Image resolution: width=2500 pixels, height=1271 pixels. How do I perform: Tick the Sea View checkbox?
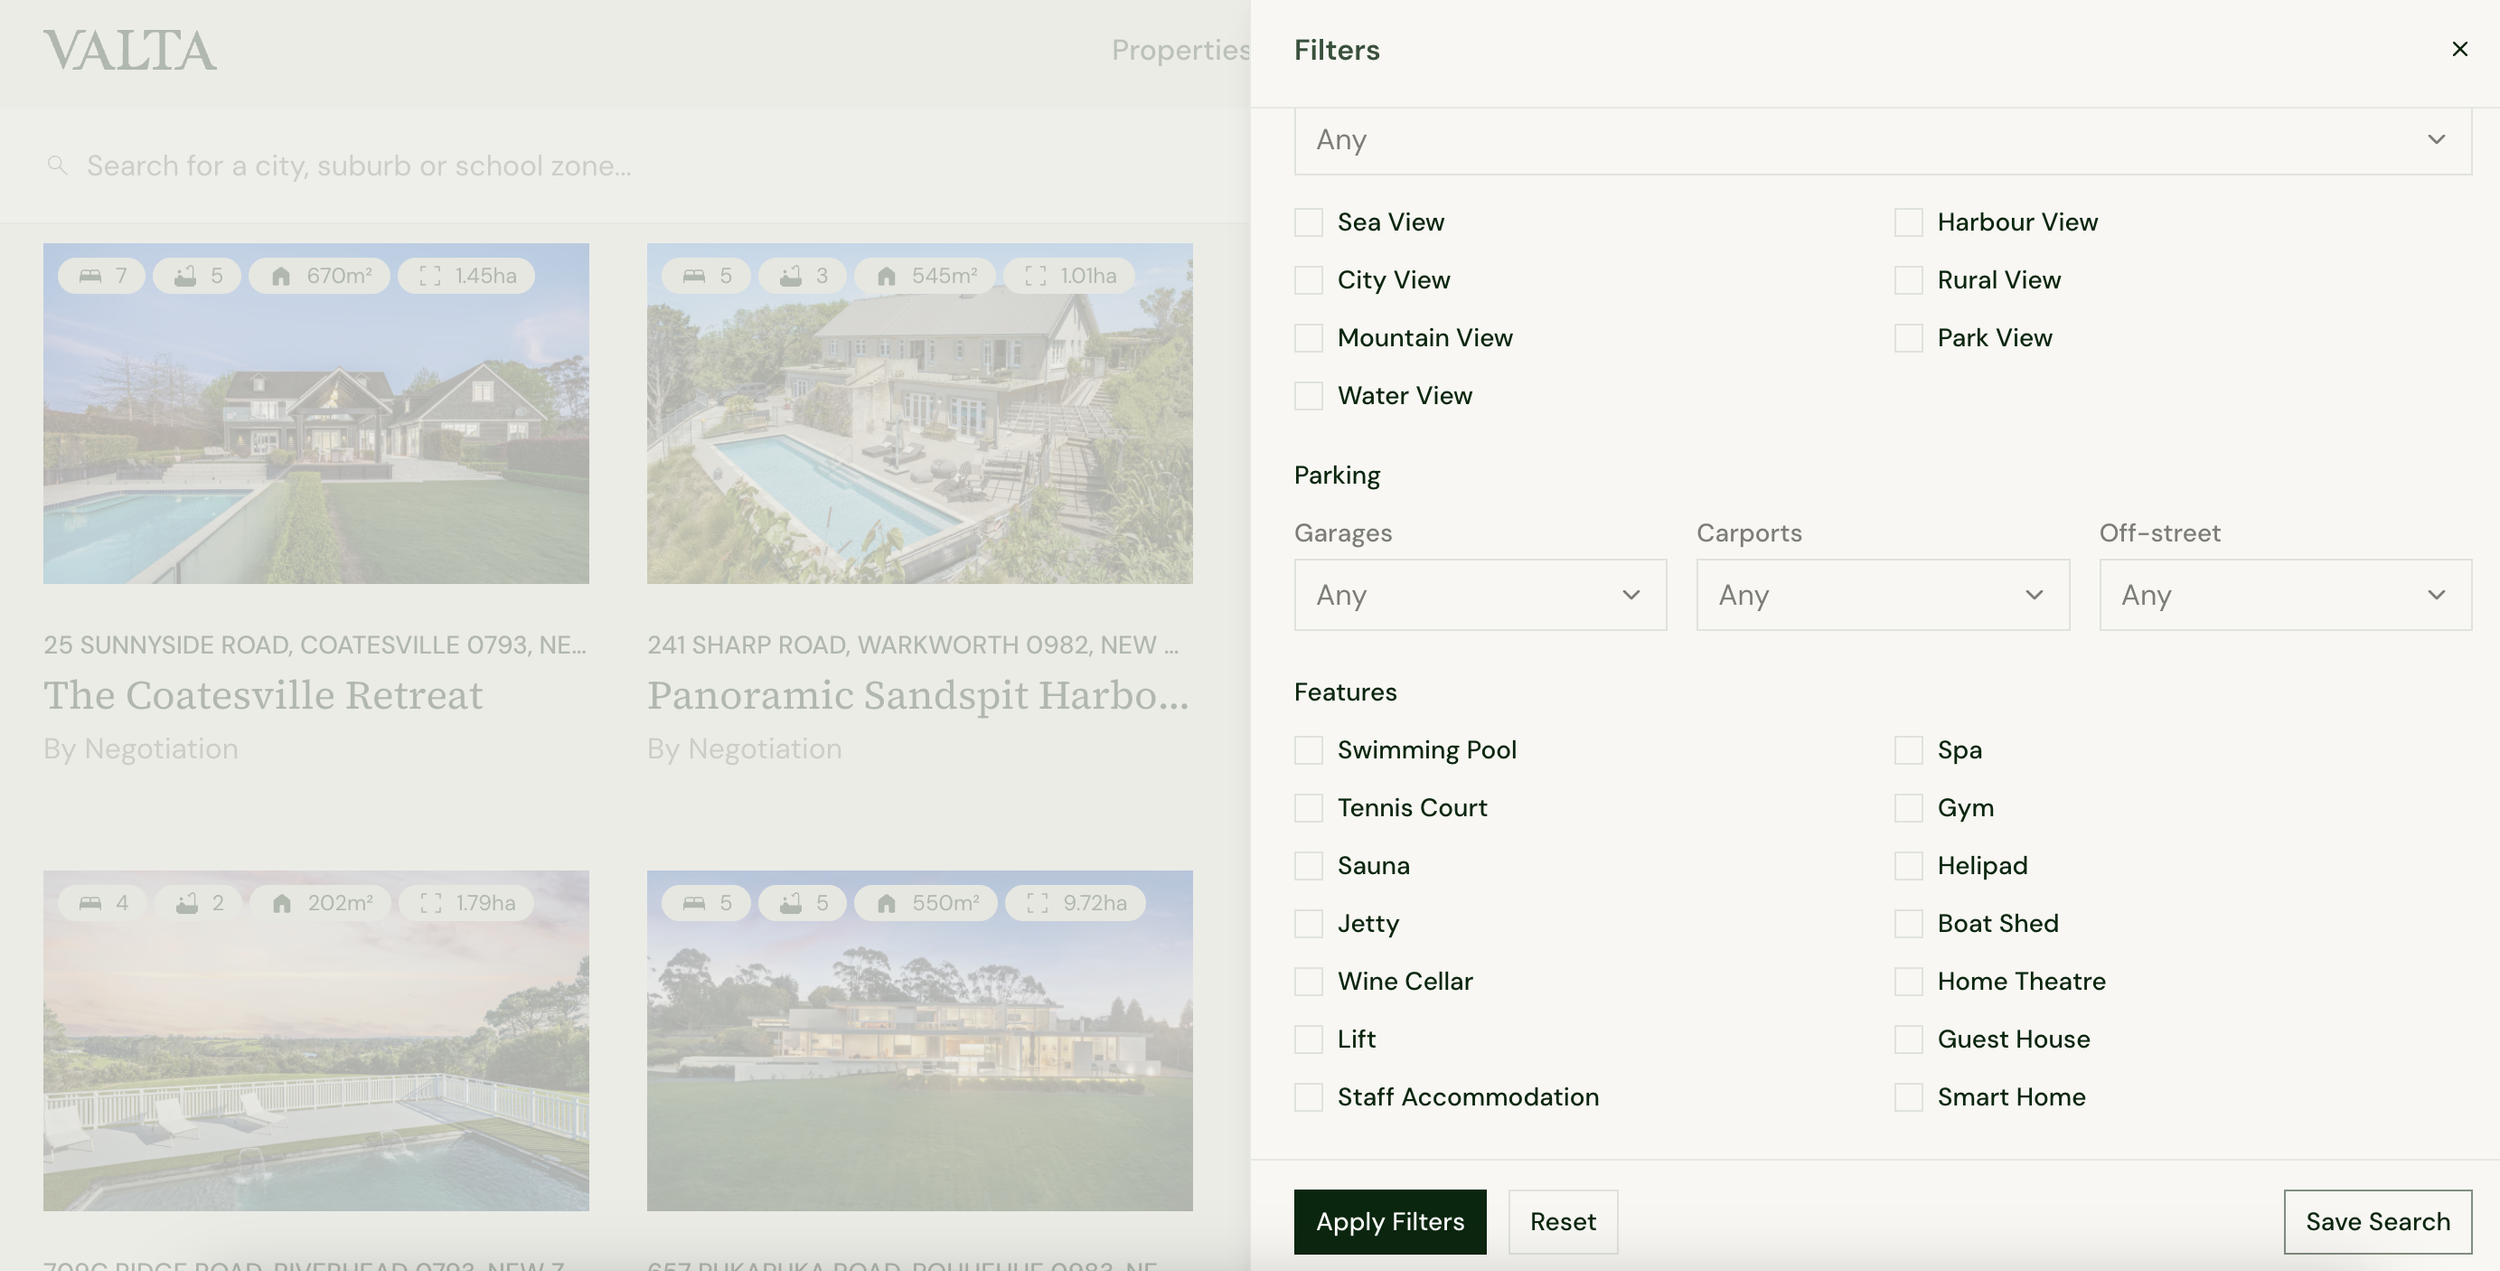tap(1308, 222)
